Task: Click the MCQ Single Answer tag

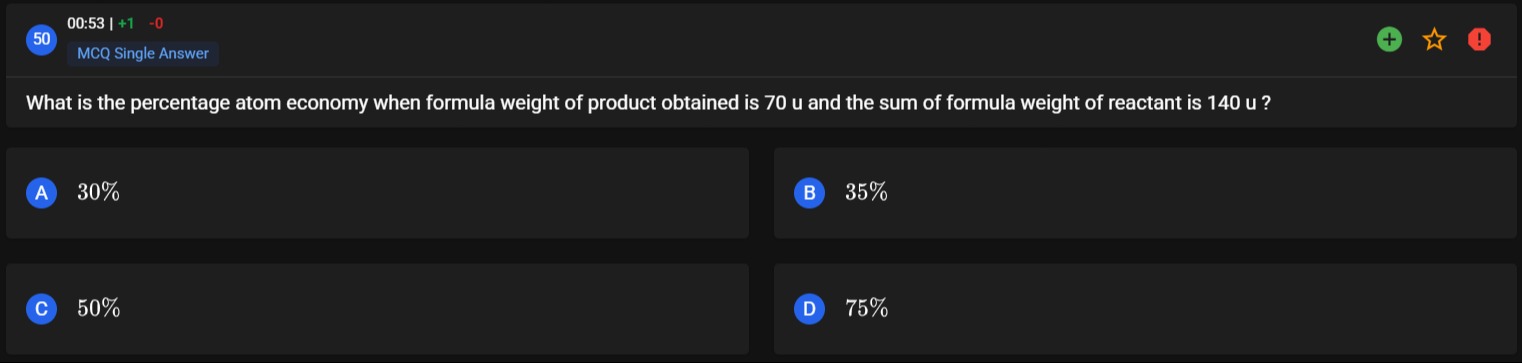Action: pyautogui.click(x=143, y=54)
